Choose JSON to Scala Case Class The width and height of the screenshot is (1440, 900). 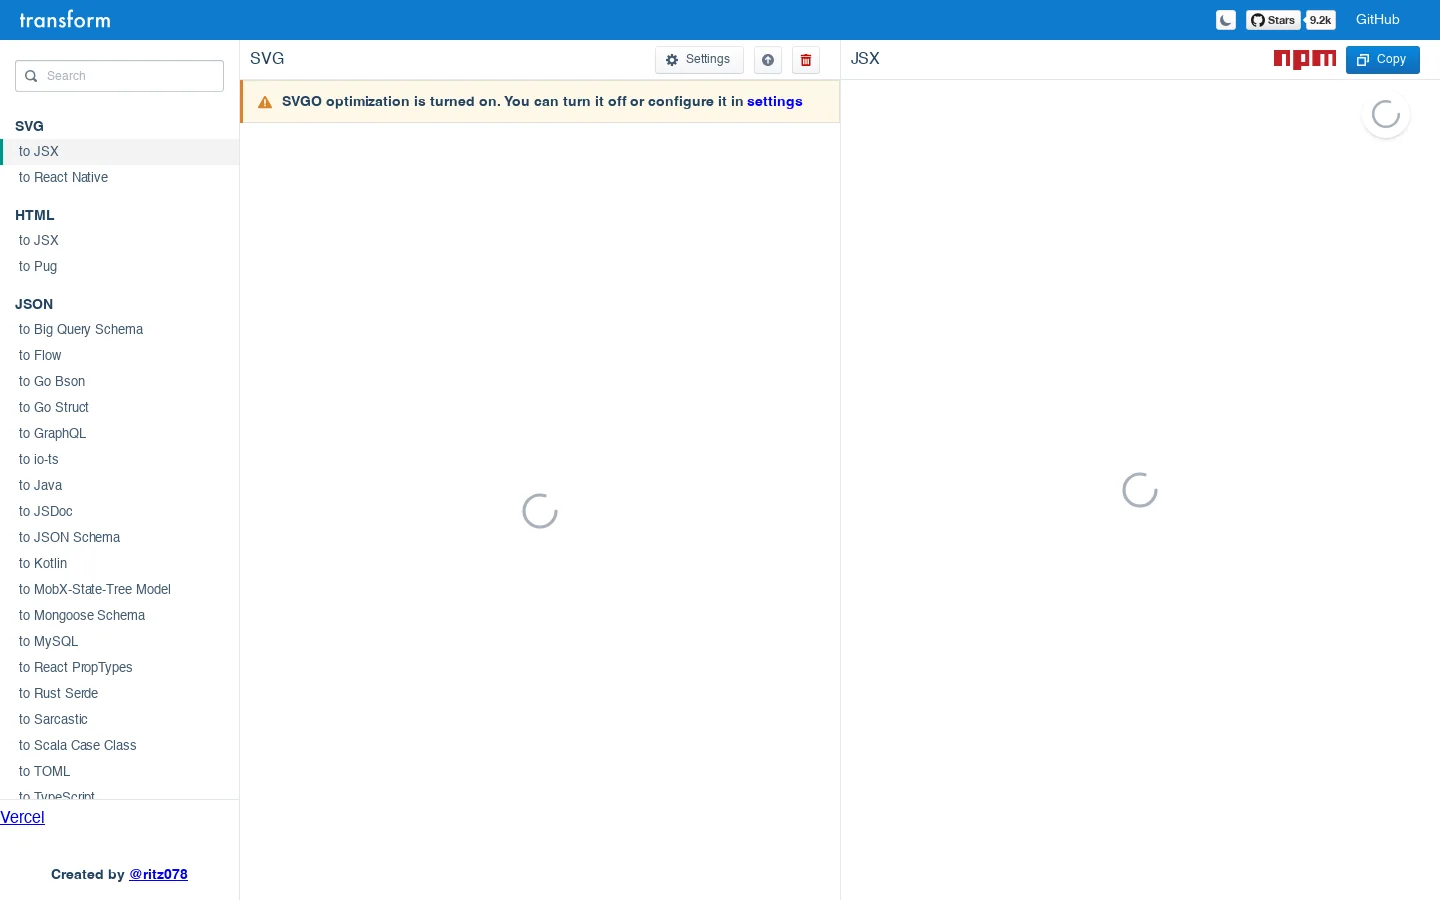coord(119,746)
